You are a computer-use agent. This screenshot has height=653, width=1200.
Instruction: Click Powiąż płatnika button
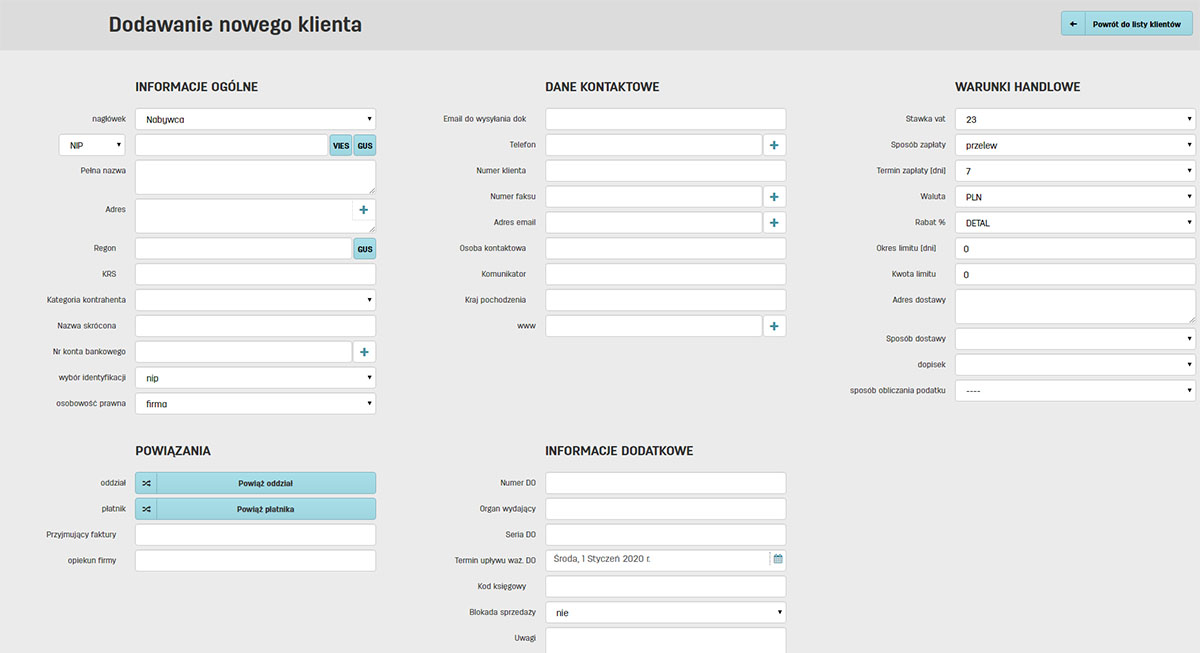tap(266, 509)
